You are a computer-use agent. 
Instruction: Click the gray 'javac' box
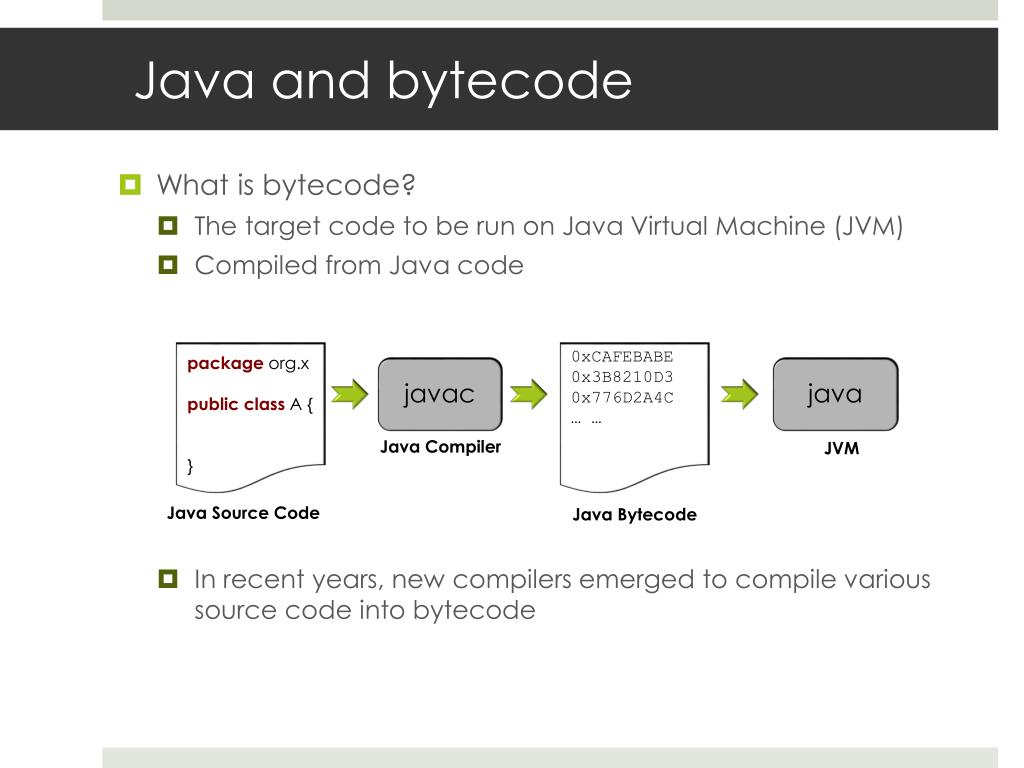[440, 394]
